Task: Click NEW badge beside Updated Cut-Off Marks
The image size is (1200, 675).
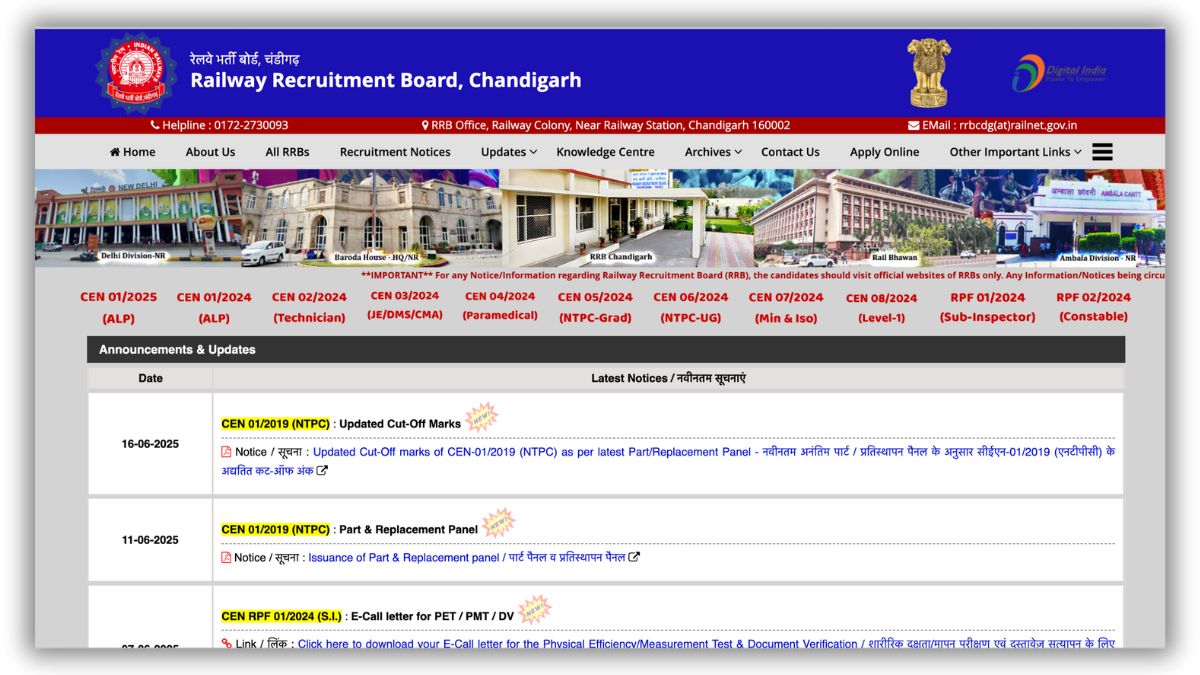Action: [x=482, y=418]
